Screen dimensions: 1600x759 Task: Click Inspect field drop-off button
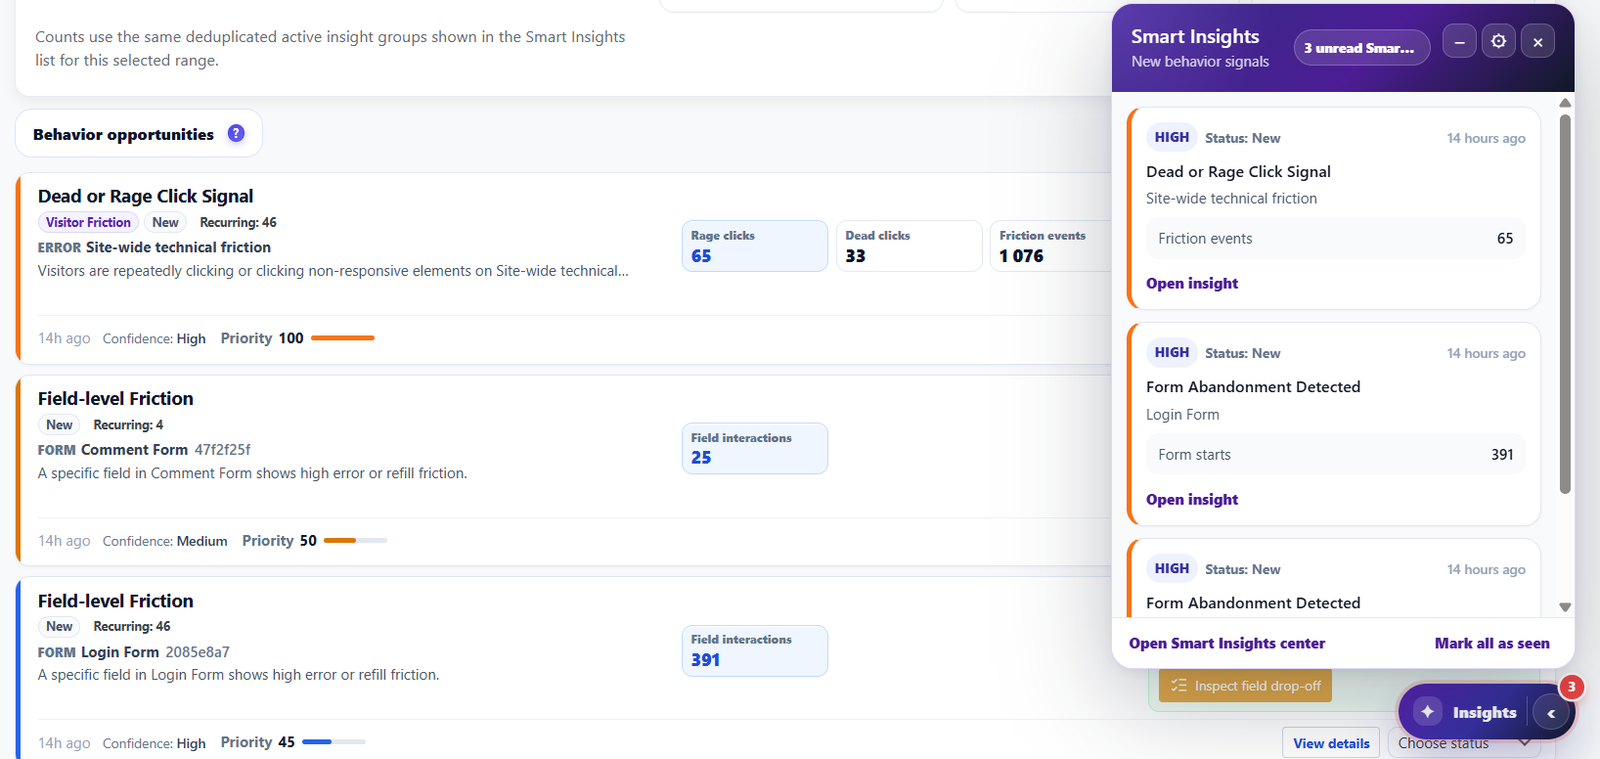[1245, 686]
